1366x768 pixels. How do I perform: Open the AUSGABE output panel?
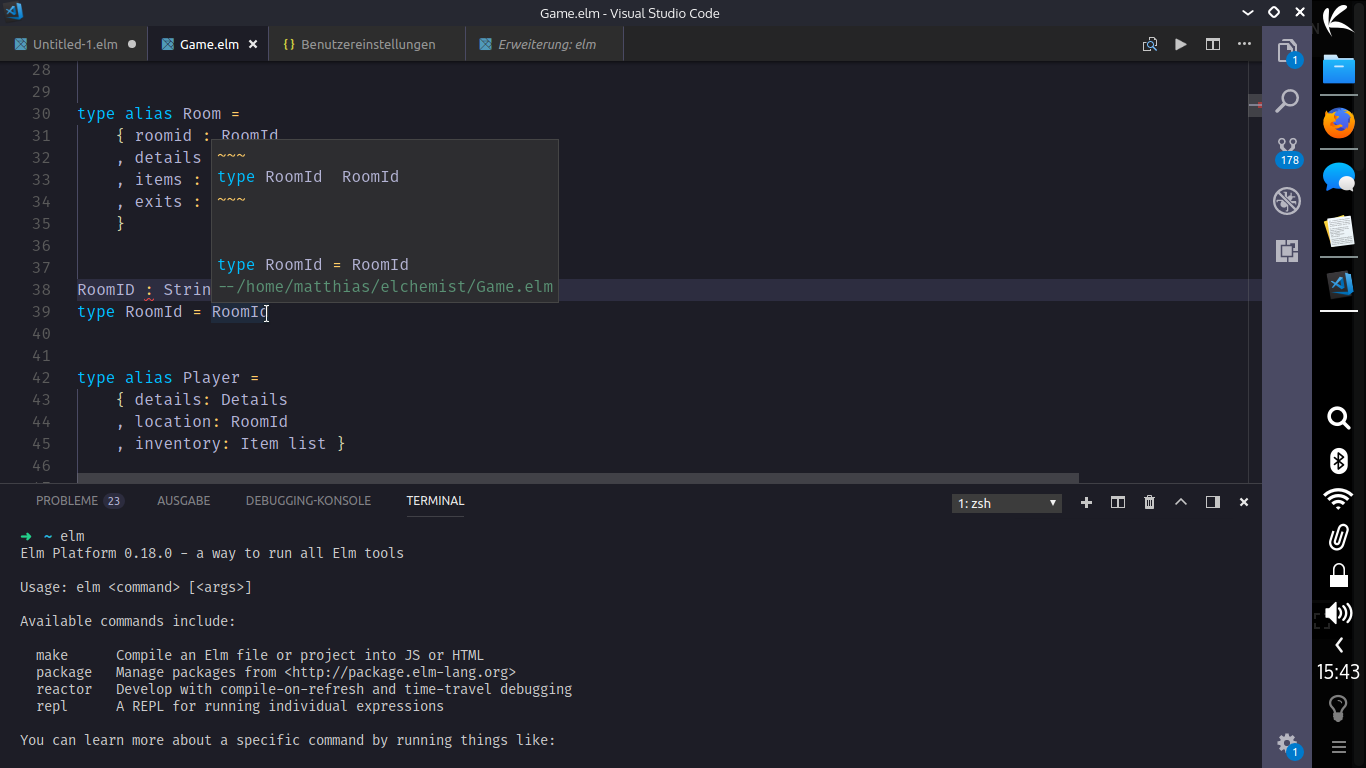click(183, 501)
